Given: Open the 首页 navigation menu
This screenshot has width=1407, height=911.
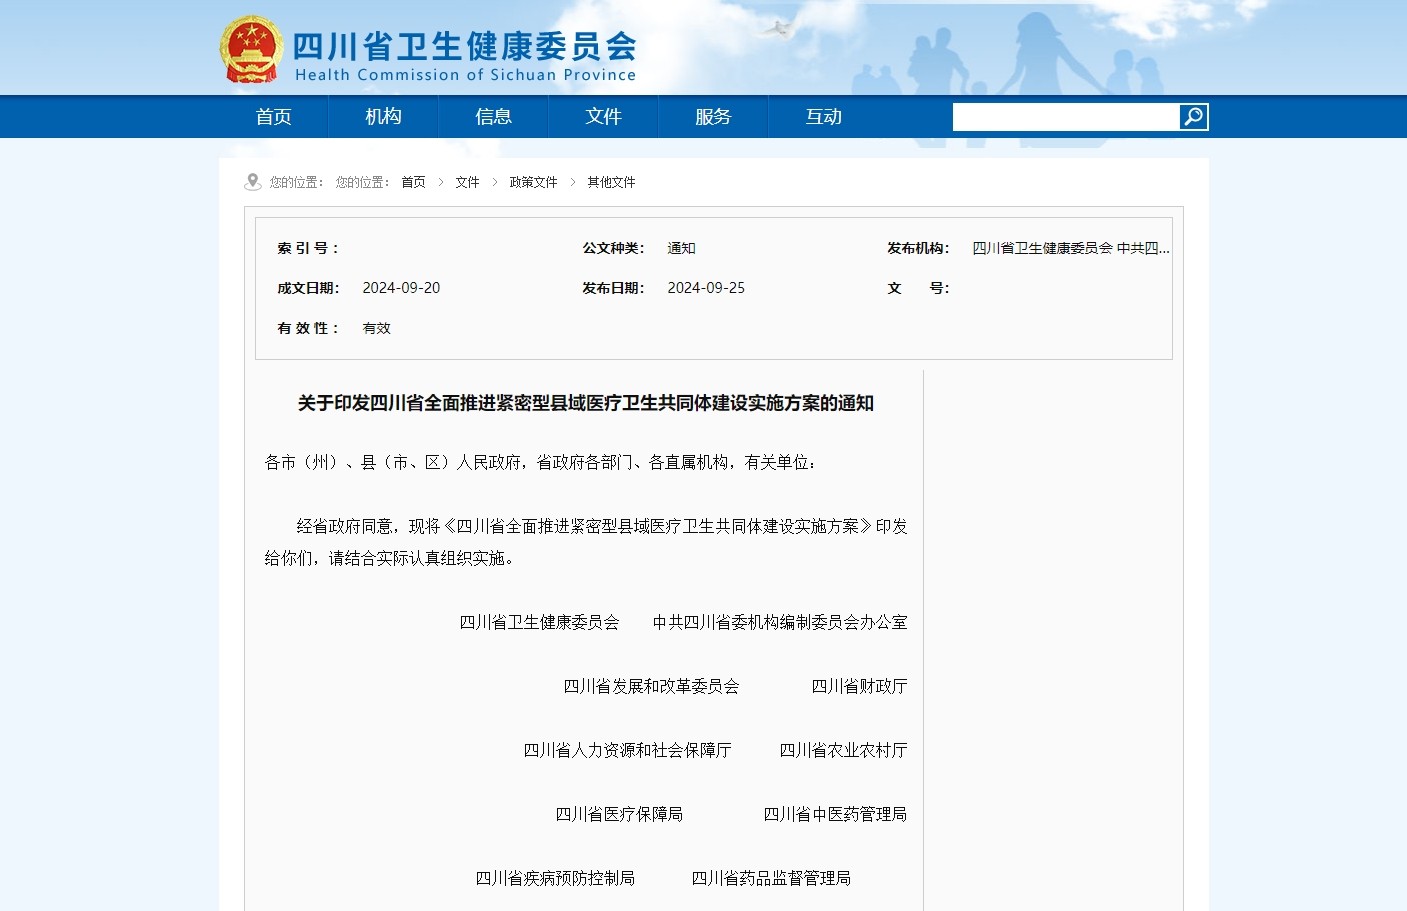Looking at the screenshot, I should coord(274,117).
